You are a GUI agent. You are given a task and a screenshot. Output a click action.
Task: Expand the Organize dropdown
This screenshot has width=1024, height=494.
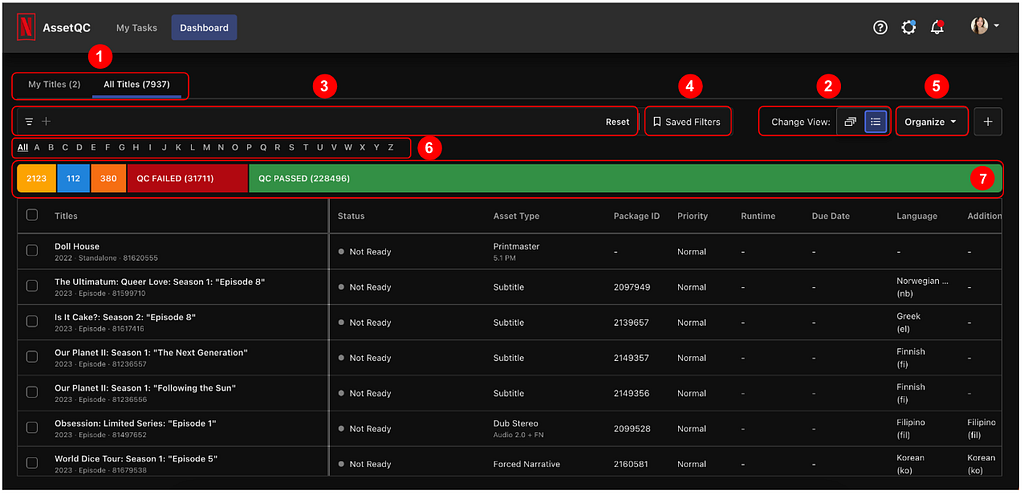coord(931,122)
